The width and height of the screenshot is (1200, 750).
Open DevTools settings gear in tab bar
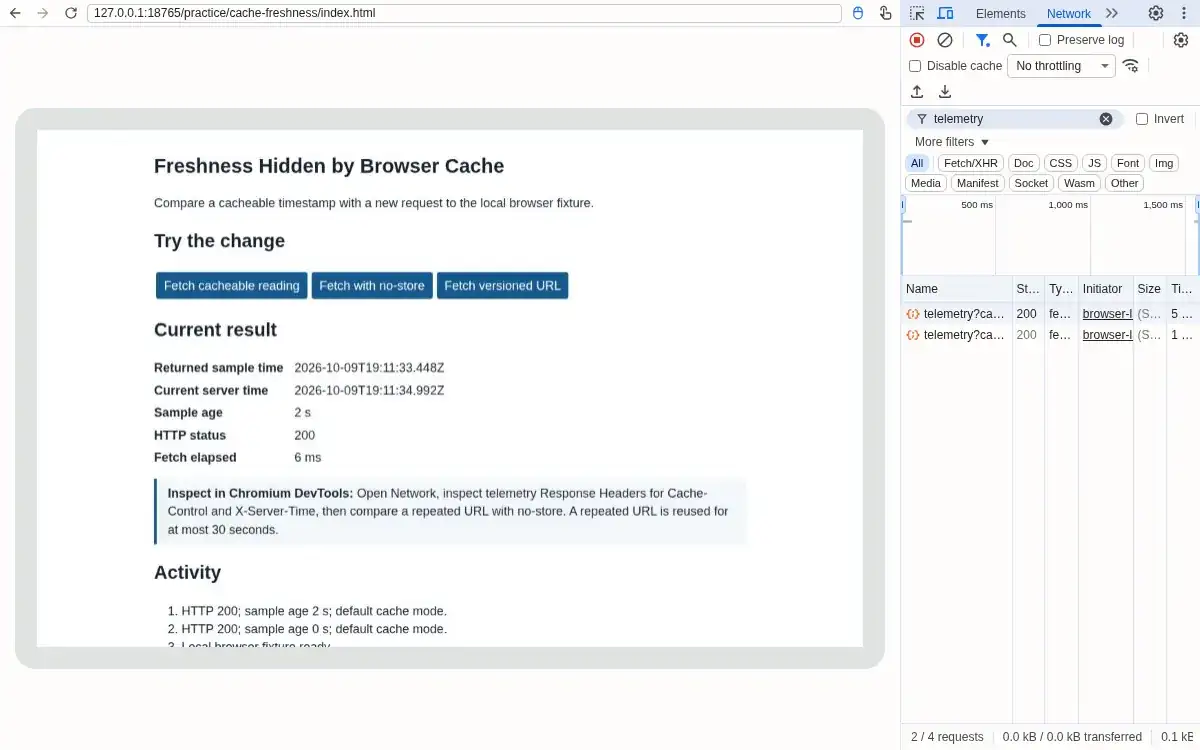point(1156,13)
